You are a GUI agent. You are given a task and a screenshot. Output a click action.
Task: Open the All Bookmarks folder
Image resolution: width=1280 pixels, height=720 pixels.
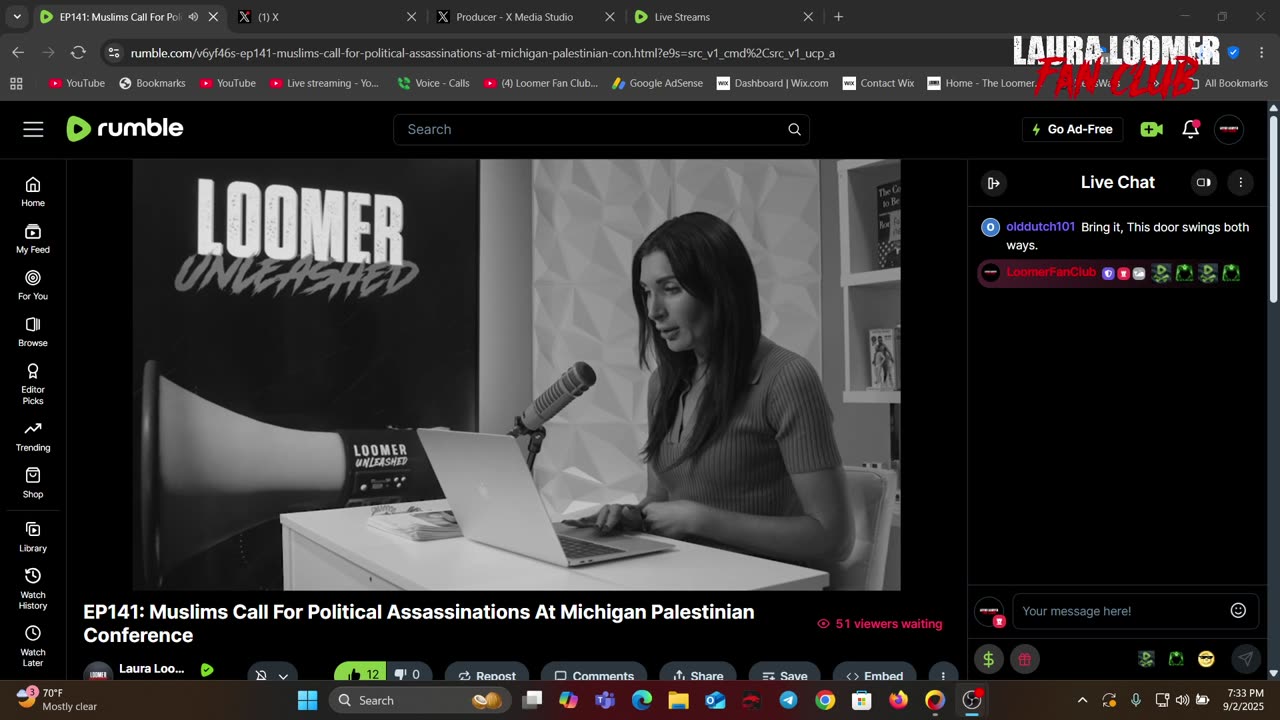click(x=1227, y=83)
